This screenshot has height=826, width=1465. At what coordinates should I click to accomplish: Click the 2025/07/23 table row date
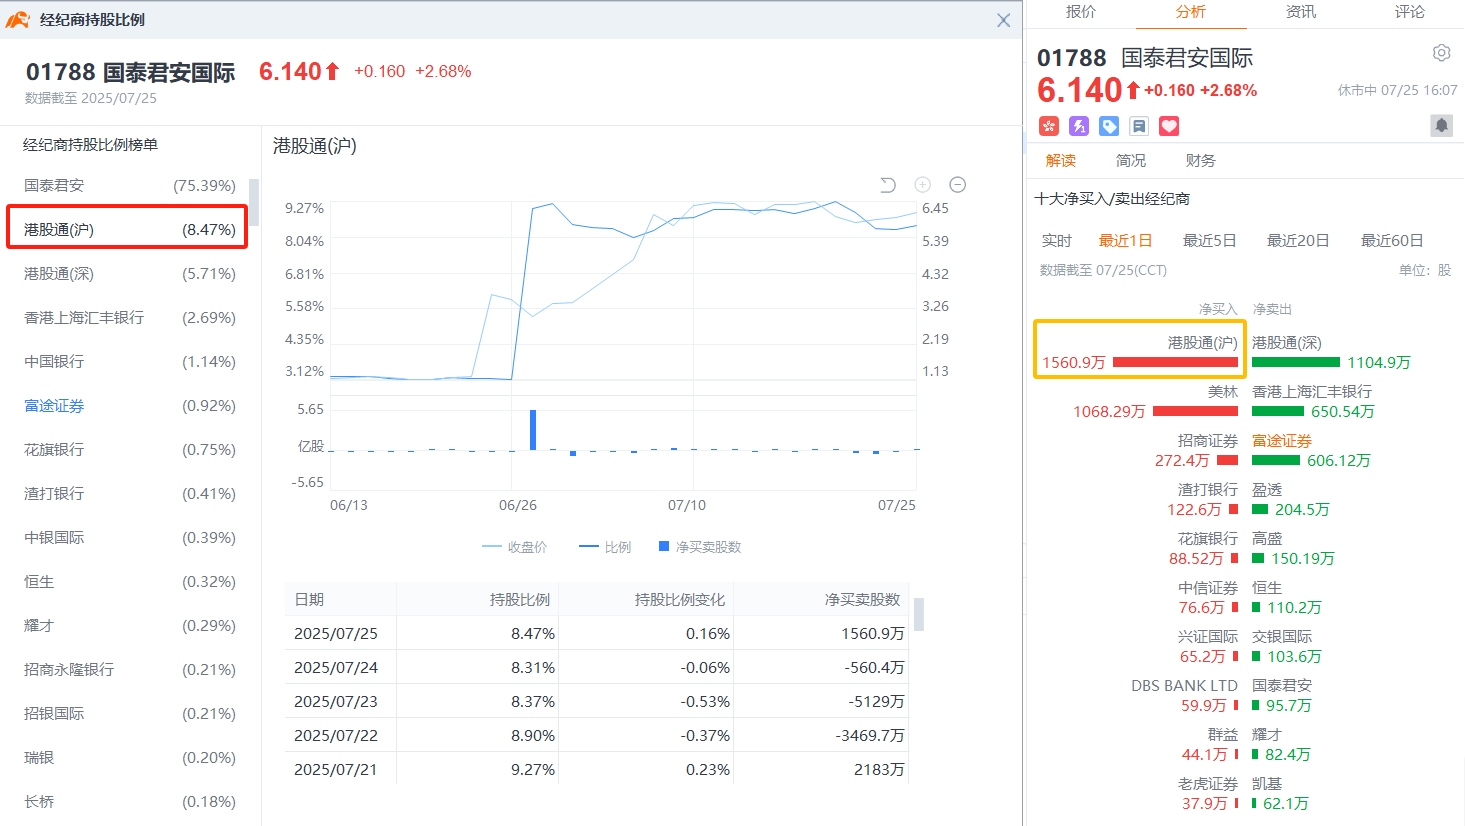336,702
